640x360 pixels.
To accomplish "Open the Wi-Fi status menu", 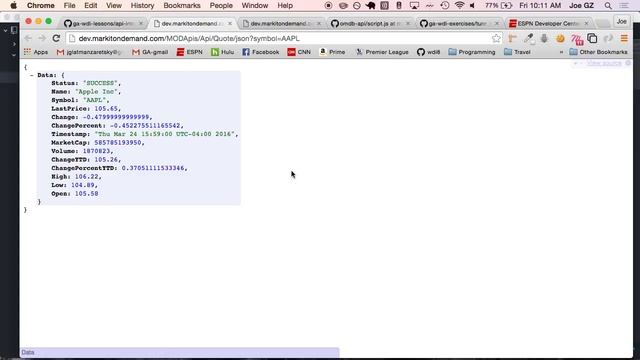I will pos(459,6).
